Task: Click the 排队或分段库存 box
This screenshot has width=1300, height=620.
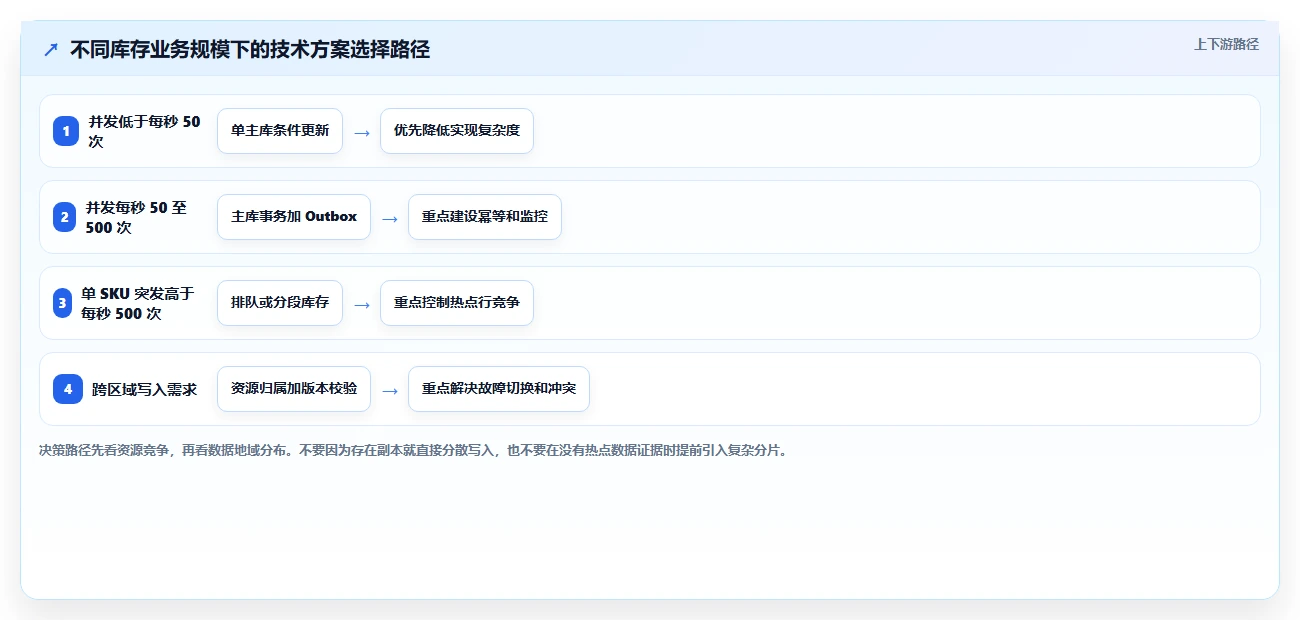Action: tap(280, 303)
